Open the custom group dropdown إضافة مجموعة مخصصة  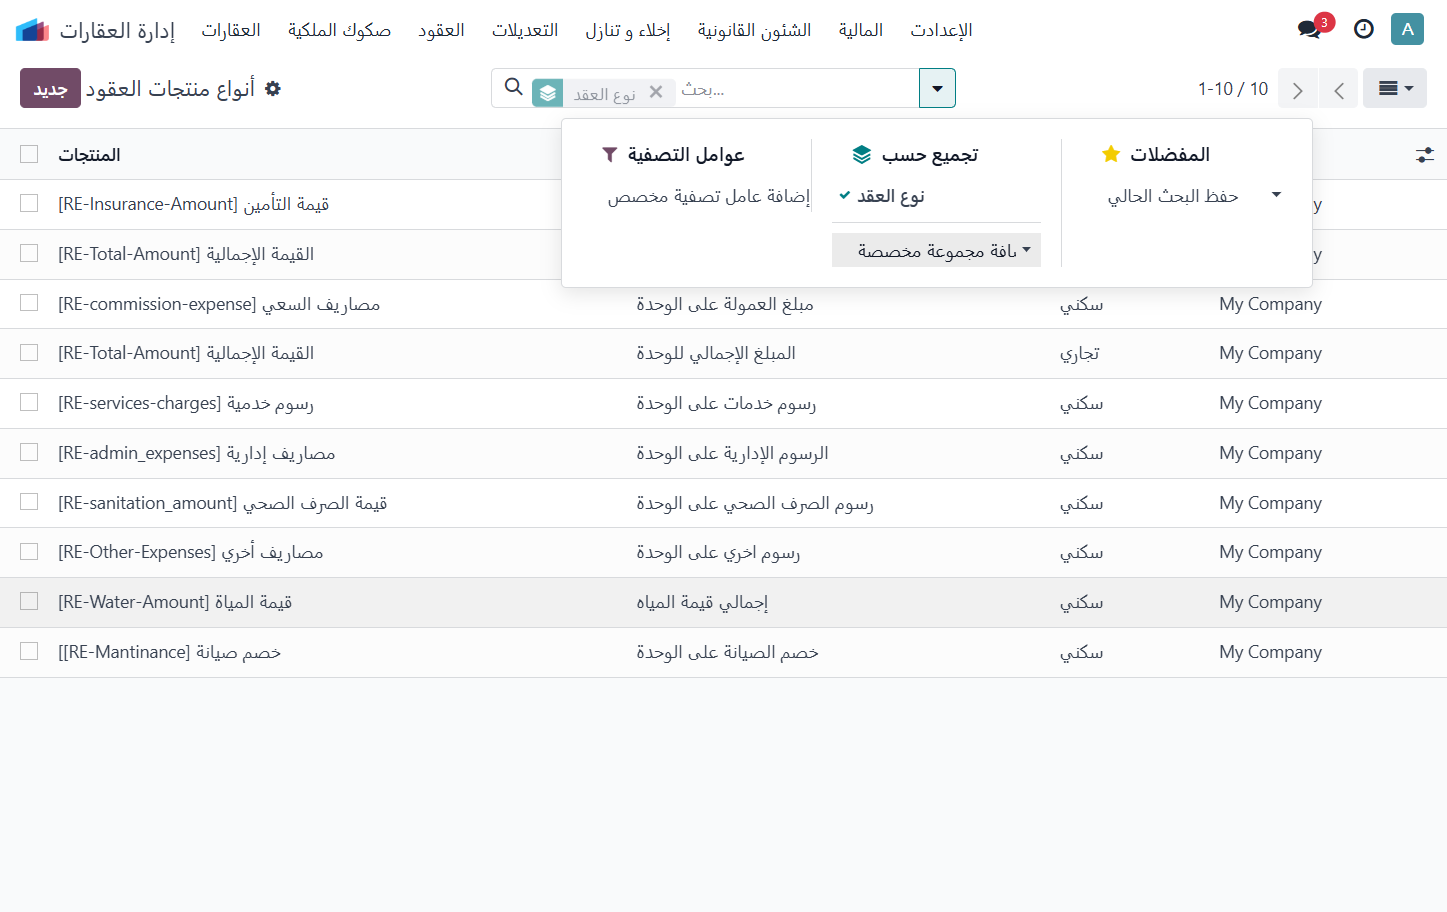pyautogui.click(x=936, y=250)
